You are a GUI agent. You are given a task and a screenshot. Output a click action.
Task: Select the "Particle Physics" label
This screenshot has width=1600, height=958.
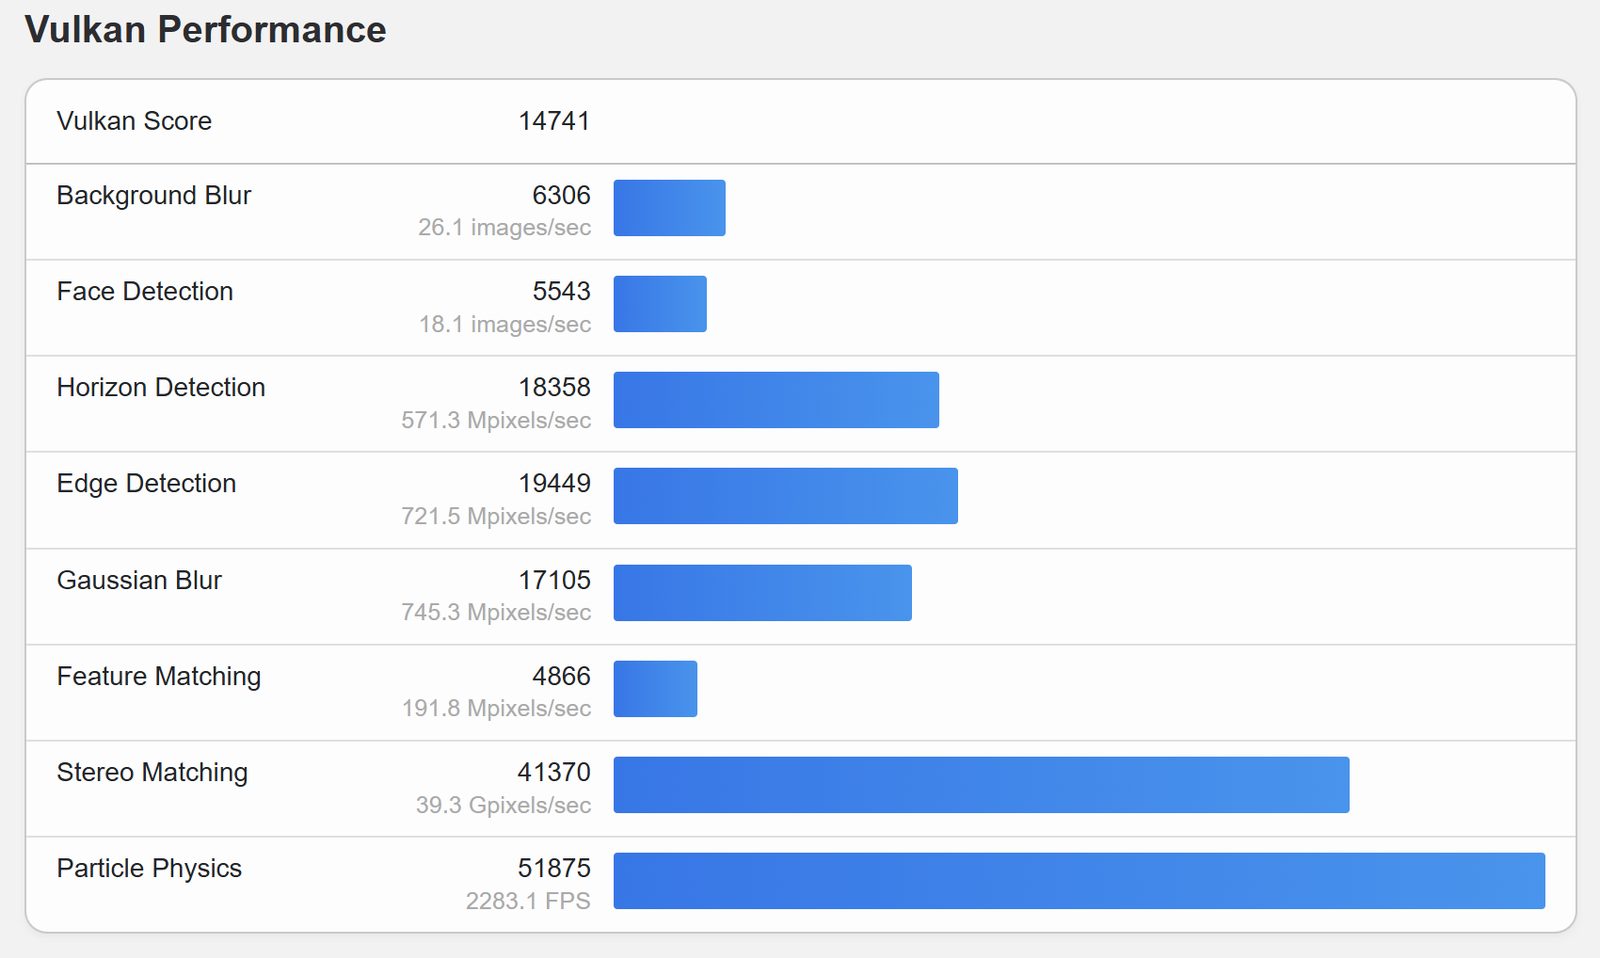[x=149, y=868]
